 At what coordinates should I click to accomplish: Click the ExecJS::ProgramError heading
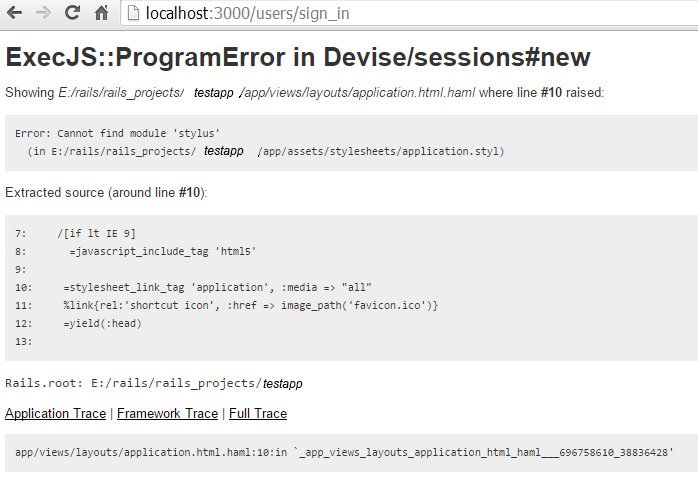297,57
